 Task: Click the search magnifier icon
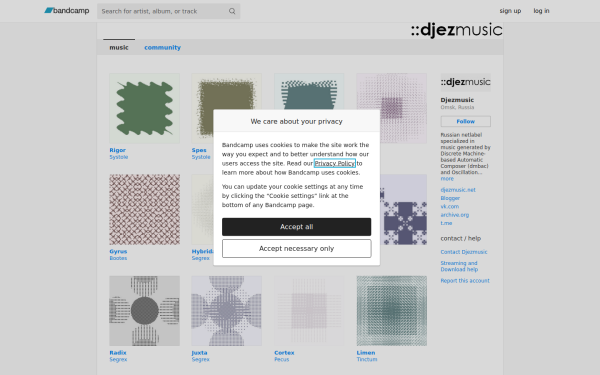232,11
